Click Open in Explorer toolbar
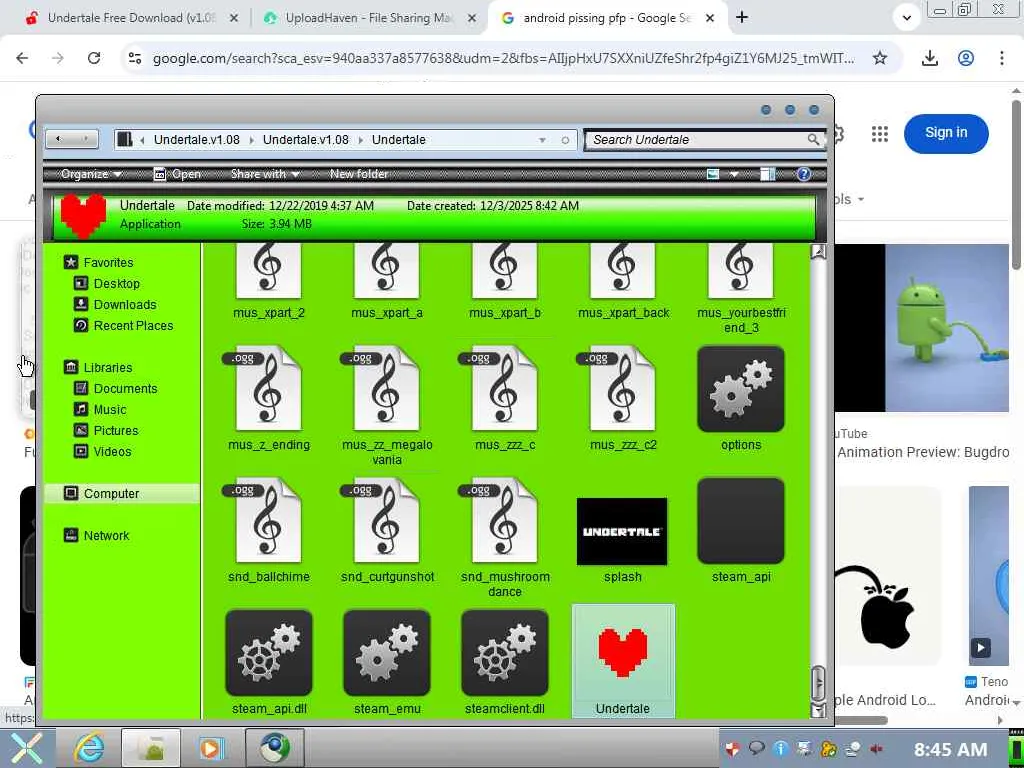The image size is (1024, 768). pos(177,174)
